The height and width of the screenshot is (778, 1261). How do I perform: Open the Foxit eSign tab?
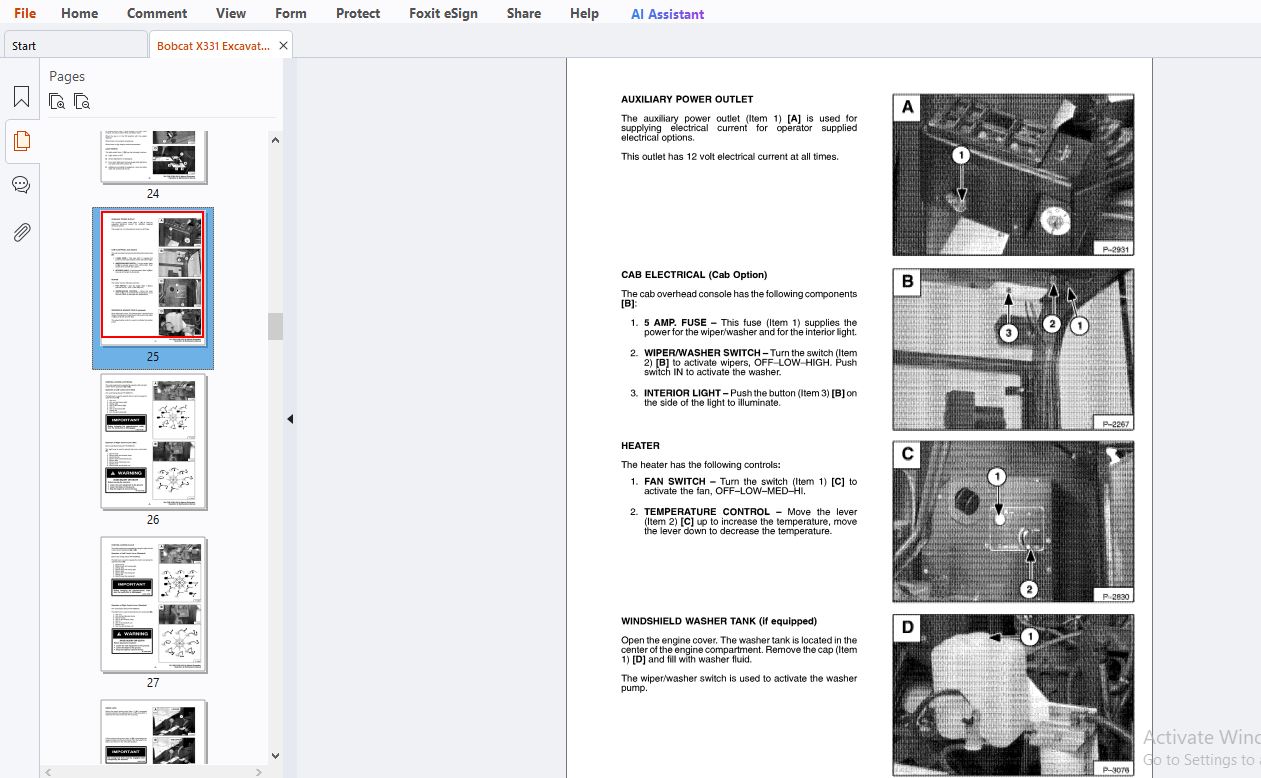click(x=443, y=13)
